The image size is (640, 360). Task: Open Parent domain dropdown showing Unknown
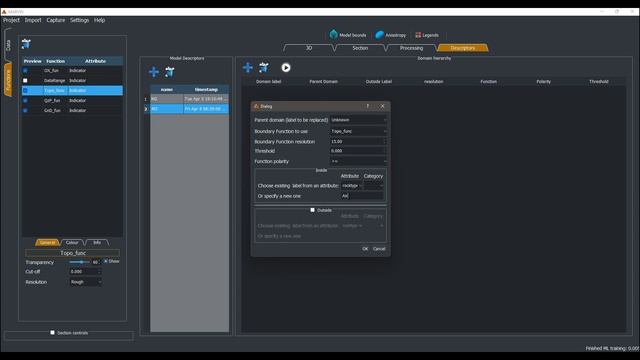(x=358, y=120)
